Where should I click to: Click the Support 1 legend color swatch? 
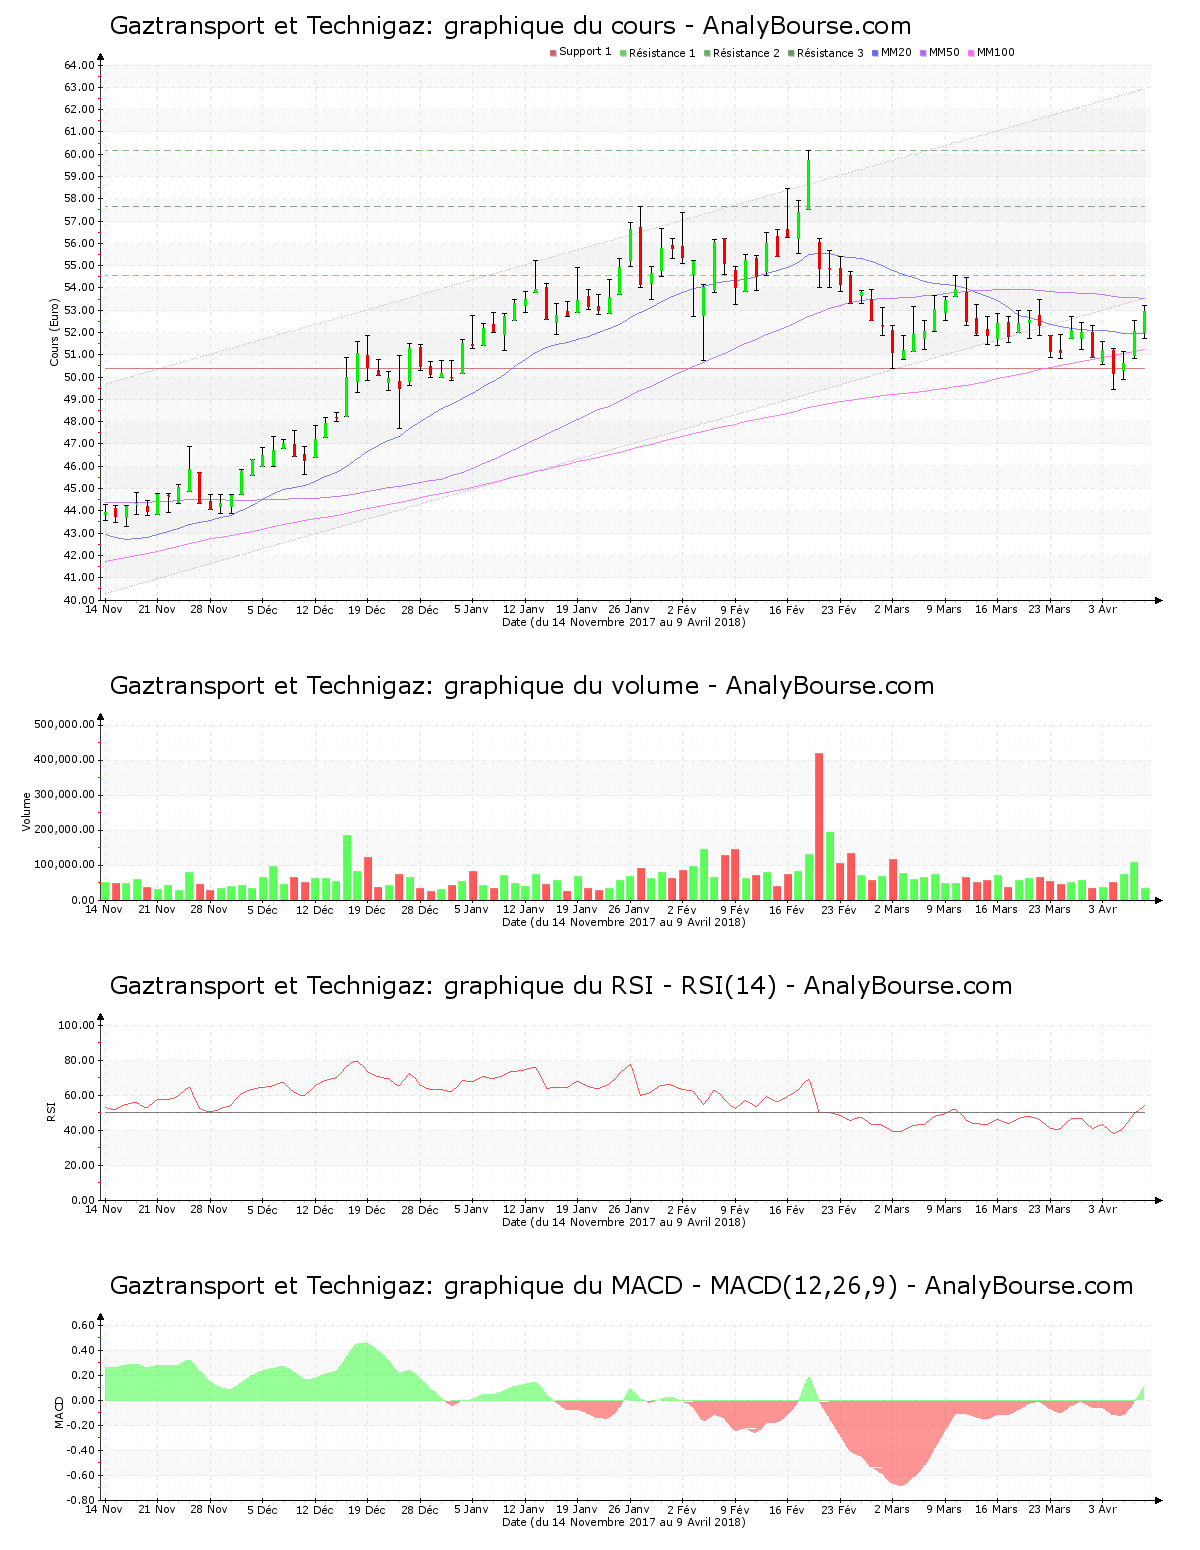tap(553, 53)
